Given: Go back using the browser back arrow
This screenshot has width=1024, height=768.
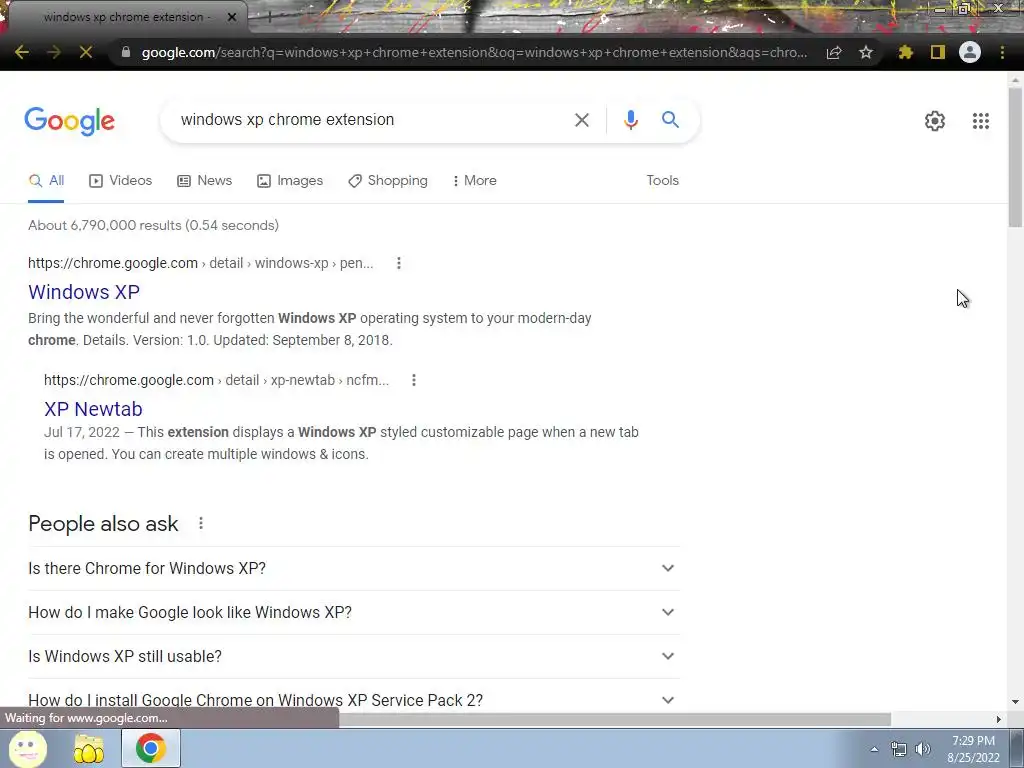Looking at the screenshot, I should 22,52.
